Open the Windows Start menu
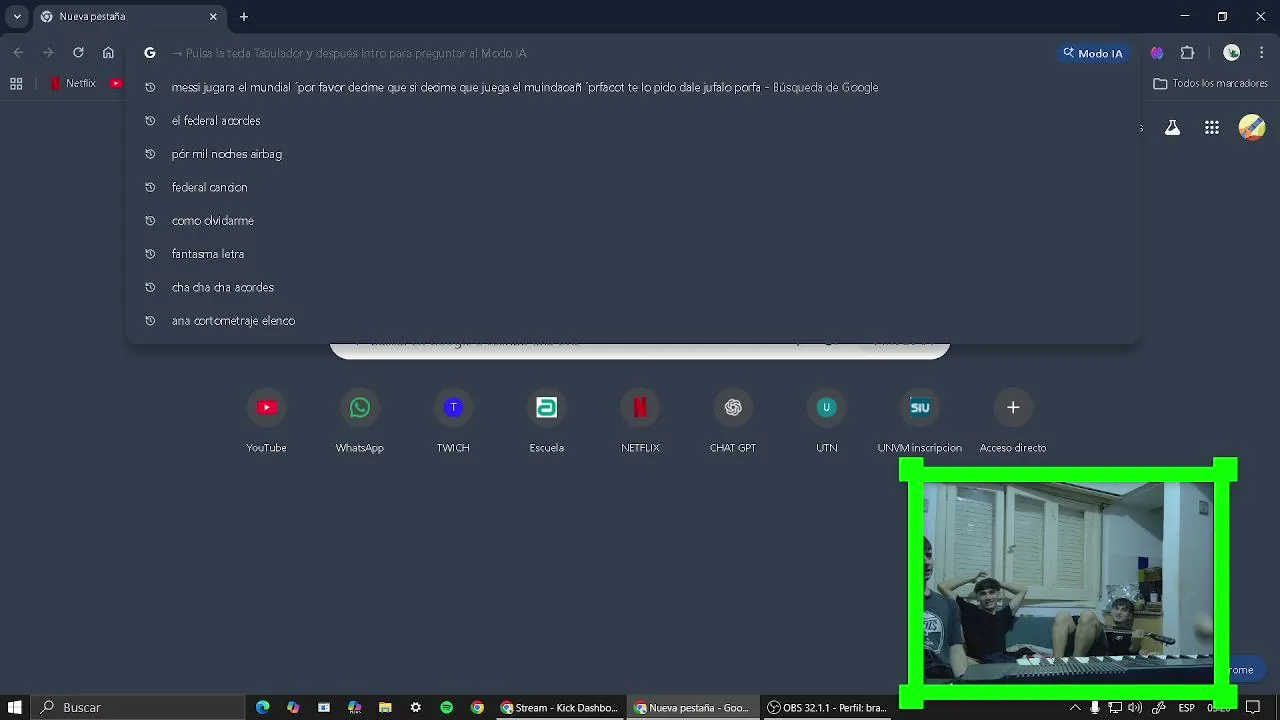 (14, 707)
